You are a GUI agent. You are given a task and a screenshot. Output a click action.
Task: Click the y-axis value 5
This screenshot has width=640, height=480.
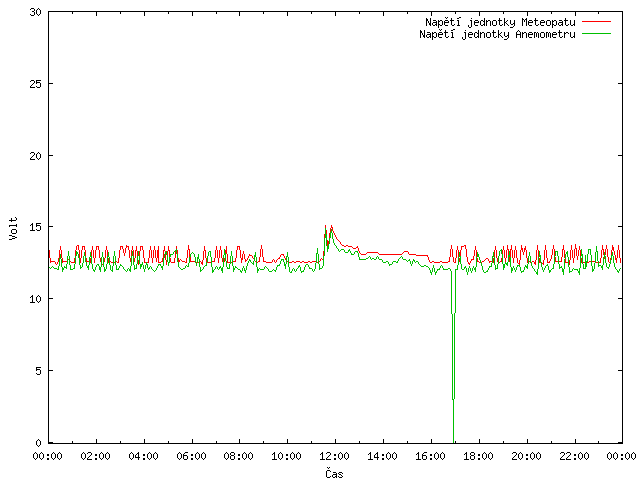pyautogui.click(x=38, y=371)
